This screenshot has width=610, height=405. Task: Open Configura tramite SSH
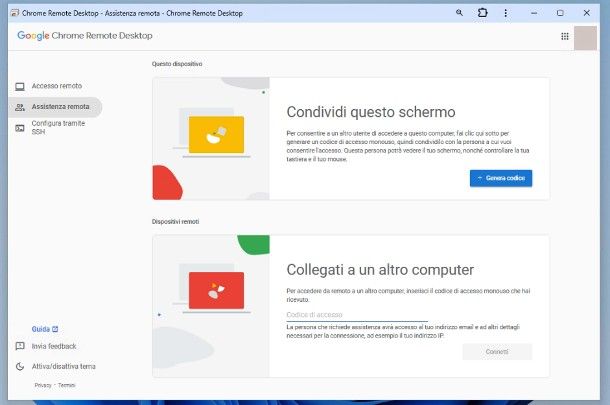58,128
